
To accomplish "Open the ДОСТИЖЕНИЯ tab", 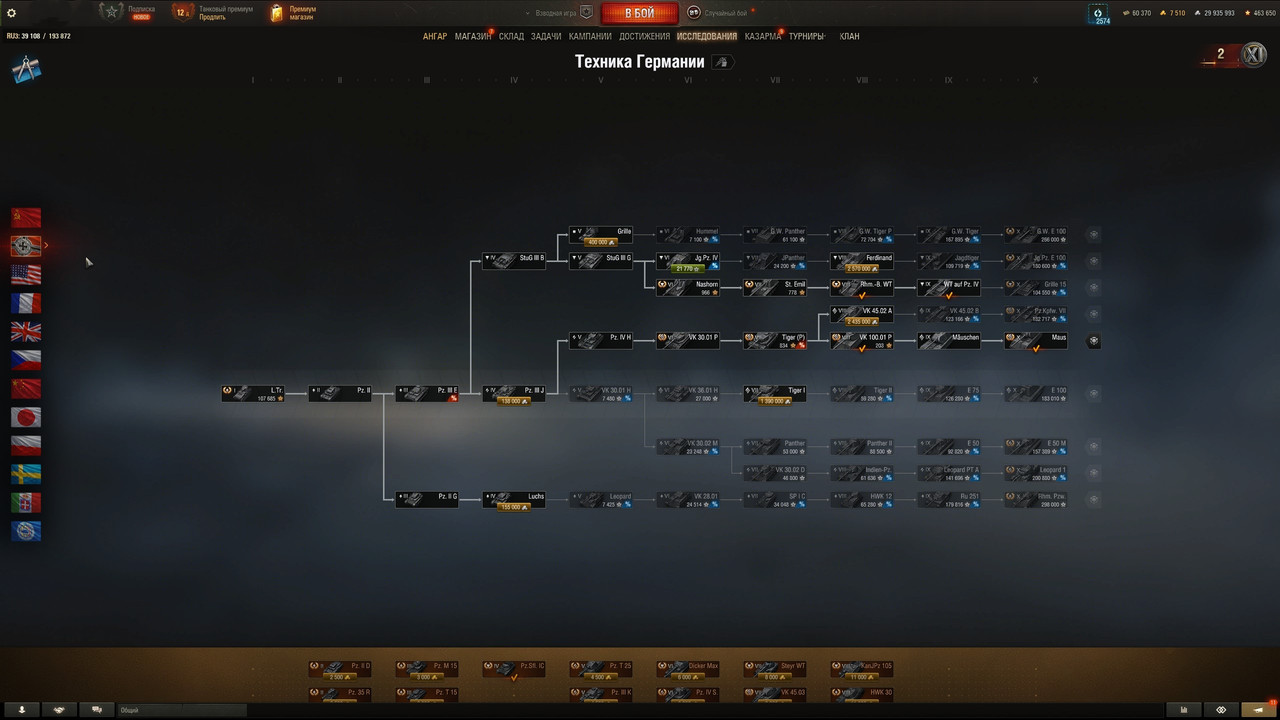I will coord(645,37).
